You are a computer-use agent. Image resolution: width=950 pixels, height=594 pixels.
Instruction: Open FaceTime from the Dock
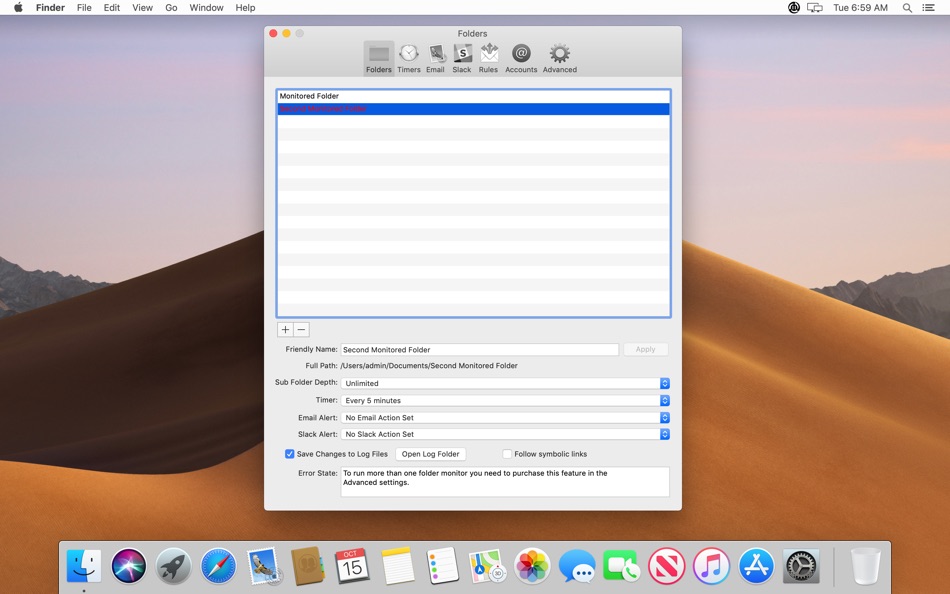(622, 566)
